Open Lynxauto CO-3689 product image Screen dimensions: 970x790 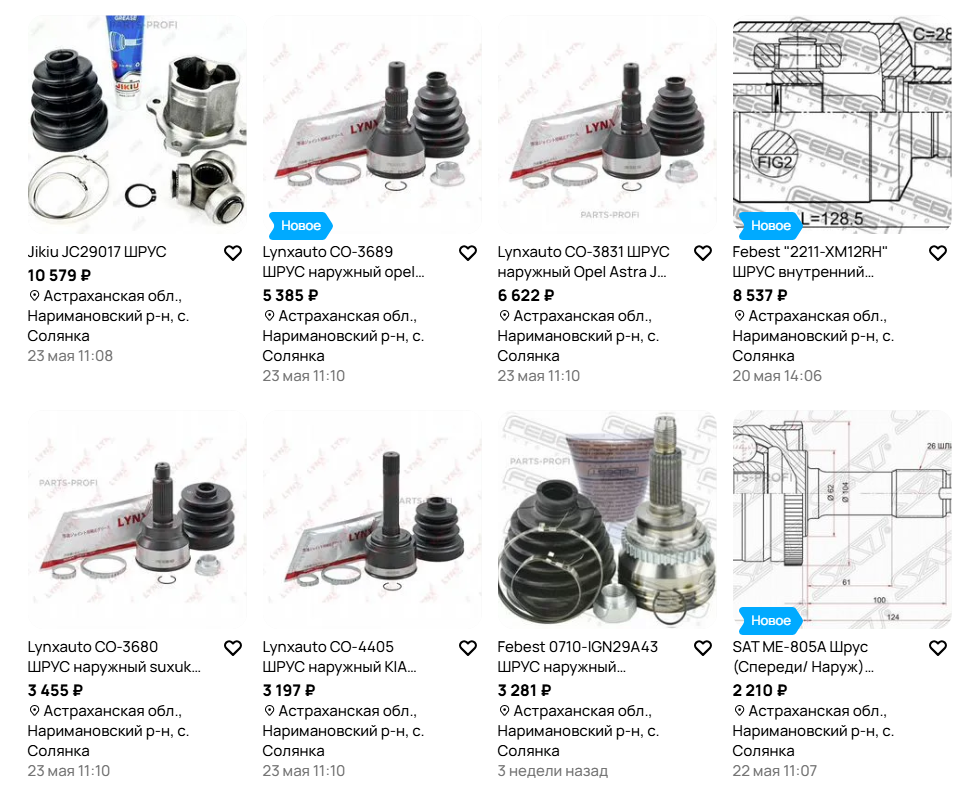(372, 124)
